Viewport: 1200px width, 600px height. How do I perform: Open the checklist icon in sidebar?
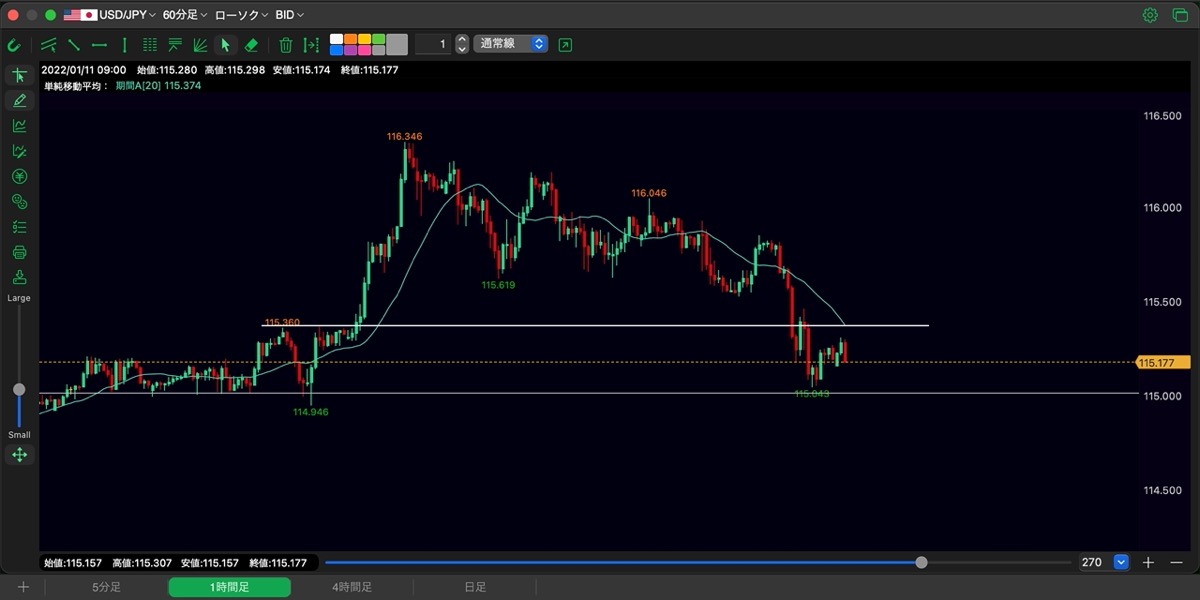coord(19,227)
